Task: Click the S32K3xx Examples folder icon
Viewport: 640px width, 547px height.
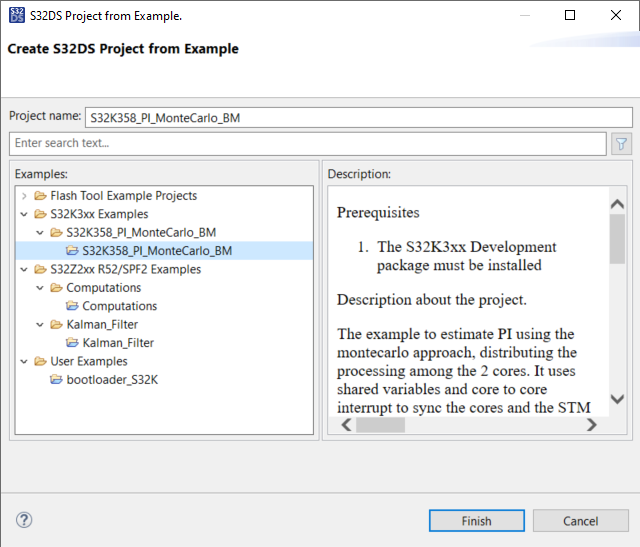Action: point(40,214)
